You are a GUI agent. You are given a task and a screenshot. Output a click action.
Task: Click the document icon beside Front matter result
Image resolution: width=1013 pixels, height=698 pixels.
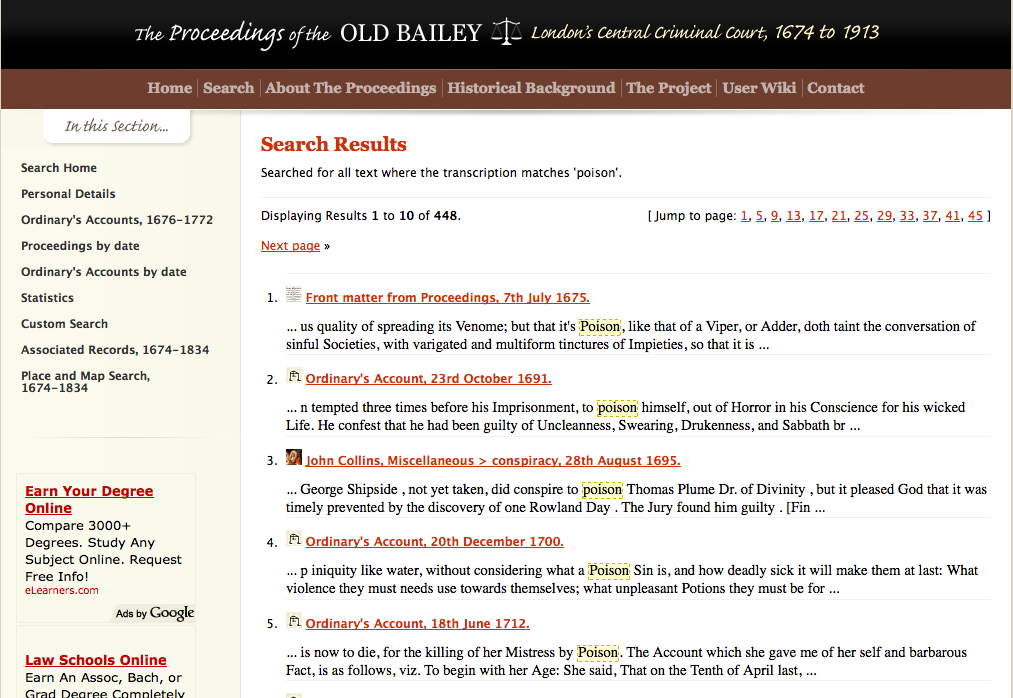click(x=294, y=295)
